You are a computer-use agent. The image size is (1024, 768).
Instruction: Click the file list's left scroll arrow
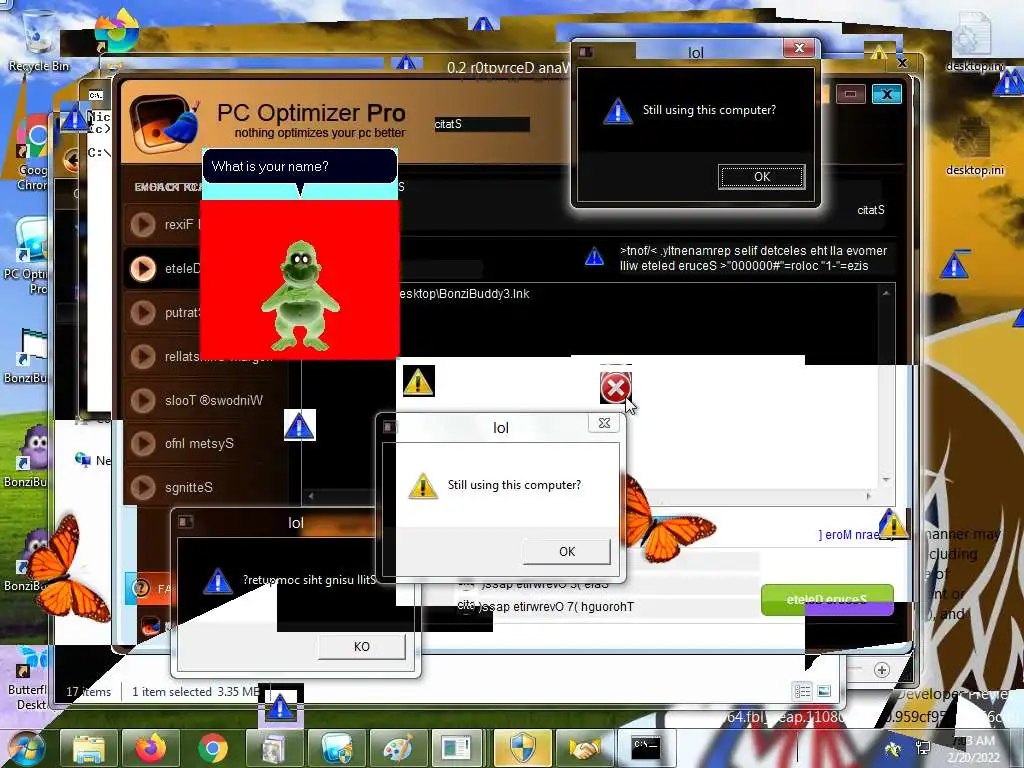coord(311,496)
